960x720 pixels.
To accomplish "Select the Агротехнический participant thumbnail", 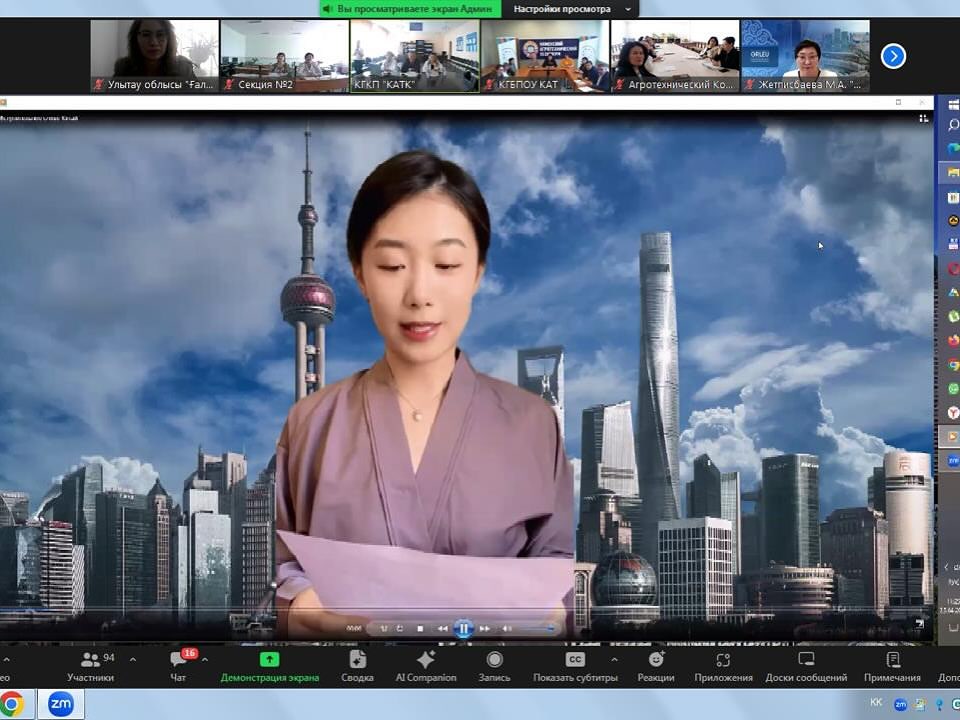I will point(675,56).
